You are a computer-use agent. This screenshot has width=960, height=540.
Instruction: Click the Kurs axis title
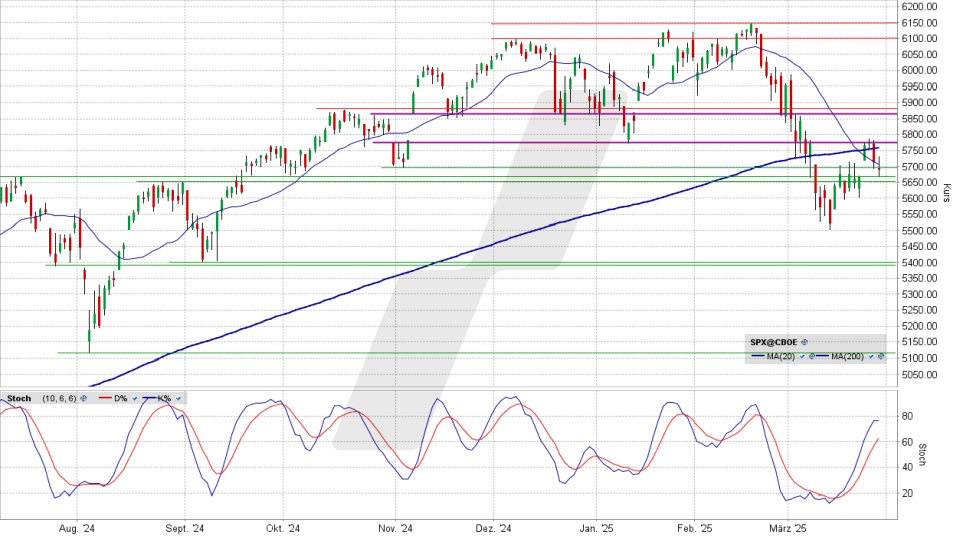947,193
